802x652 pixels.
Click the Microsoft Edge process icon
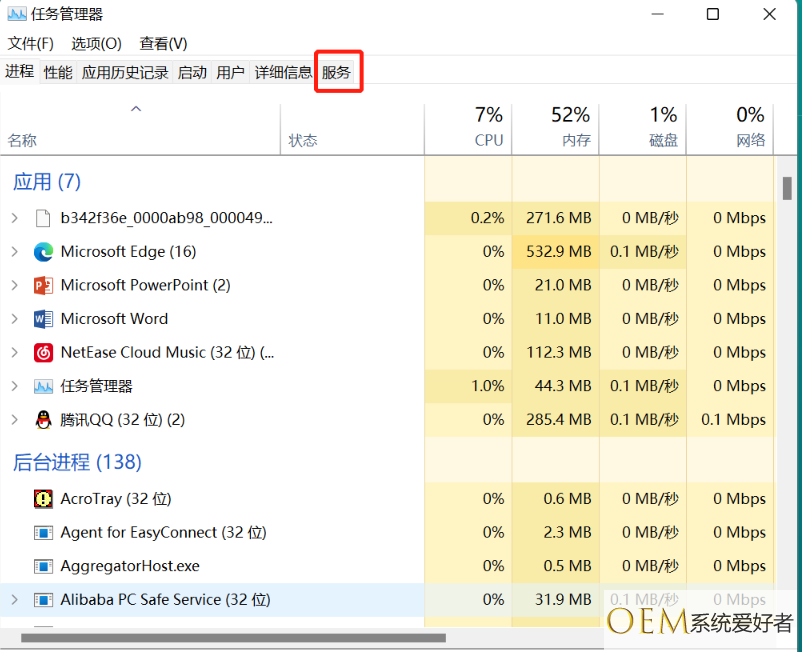[x=43, y=252]
